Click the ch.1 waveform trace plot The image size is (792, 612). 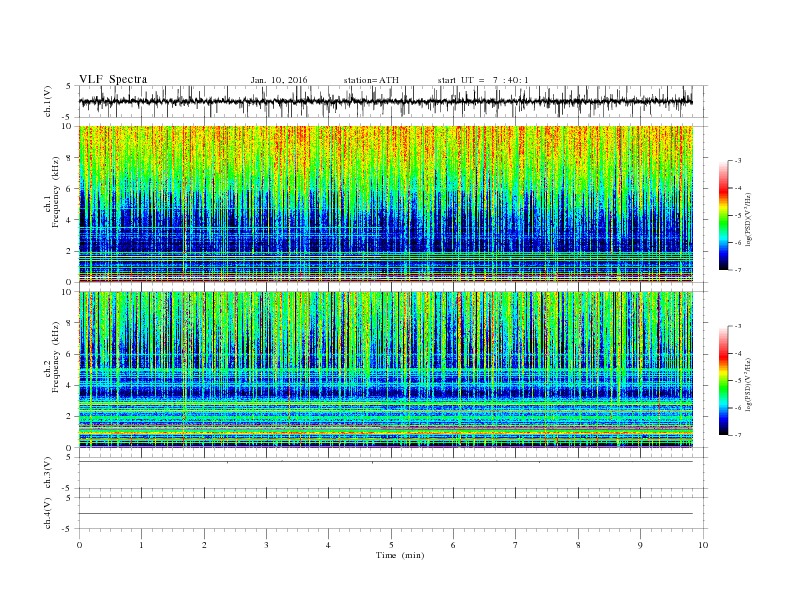386,101
